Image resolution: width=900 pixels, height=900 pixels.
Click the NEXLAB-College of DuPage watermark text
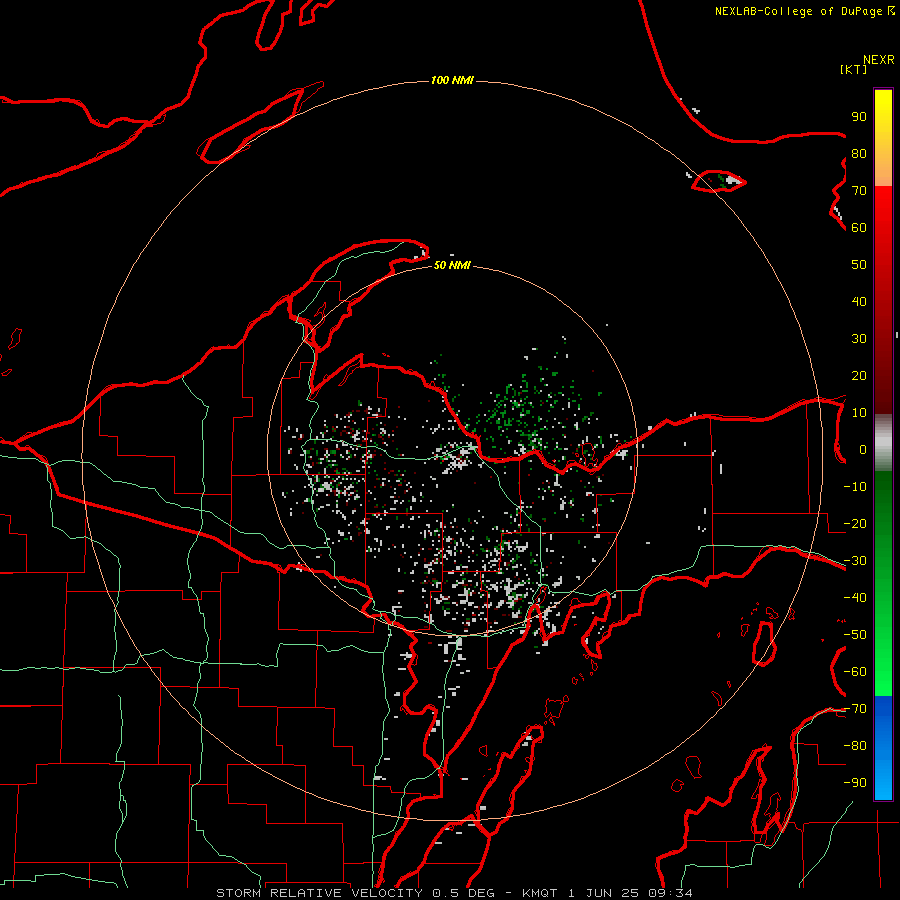[x=805, y=11]
